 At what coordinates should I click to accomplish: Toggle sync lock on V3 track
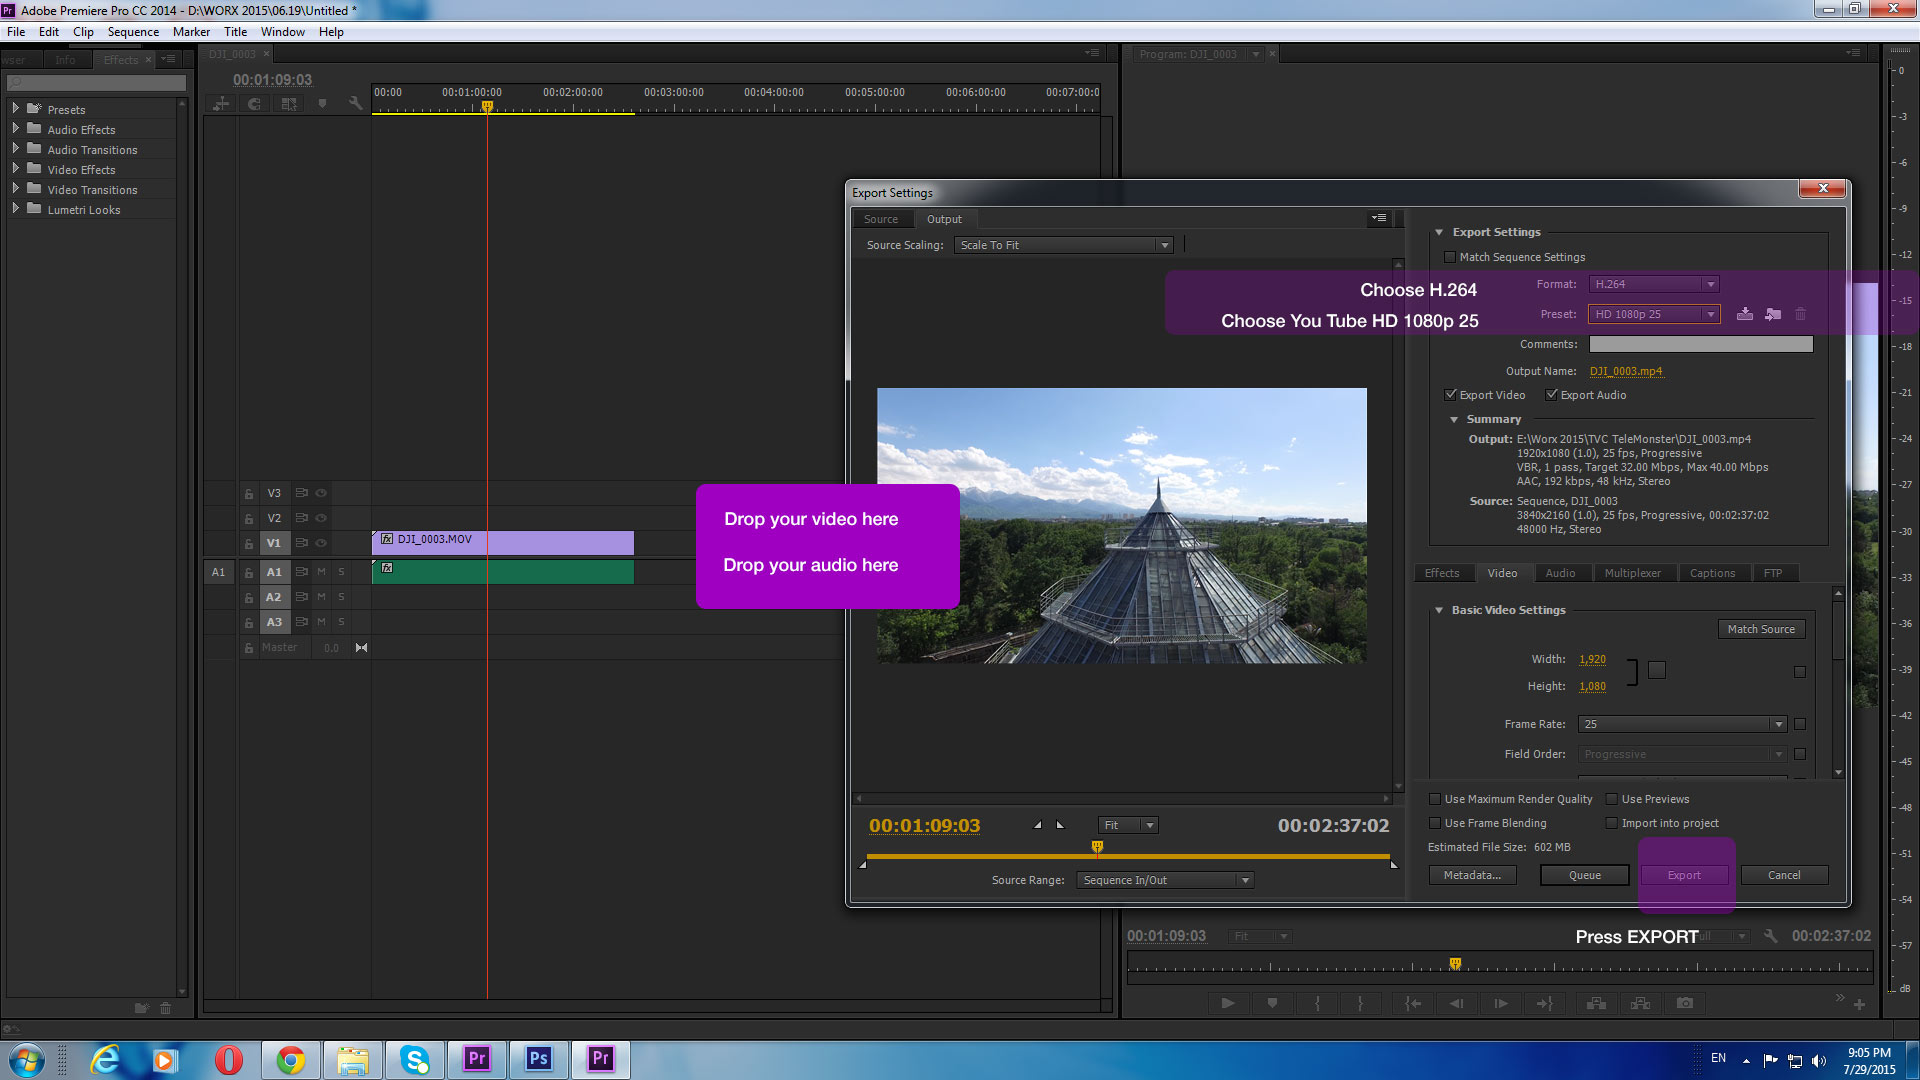point(301,493)
